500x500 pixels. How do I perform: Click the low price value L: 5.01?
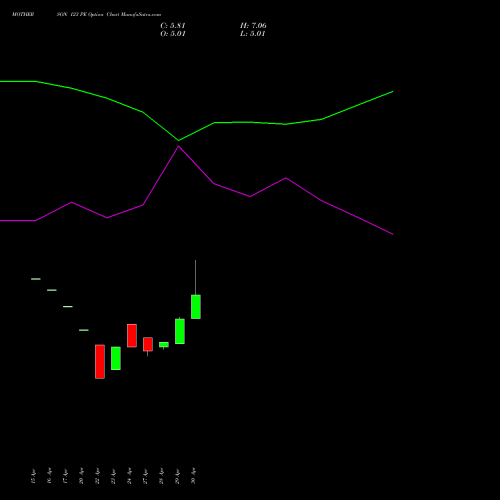(x=253, y=34)
